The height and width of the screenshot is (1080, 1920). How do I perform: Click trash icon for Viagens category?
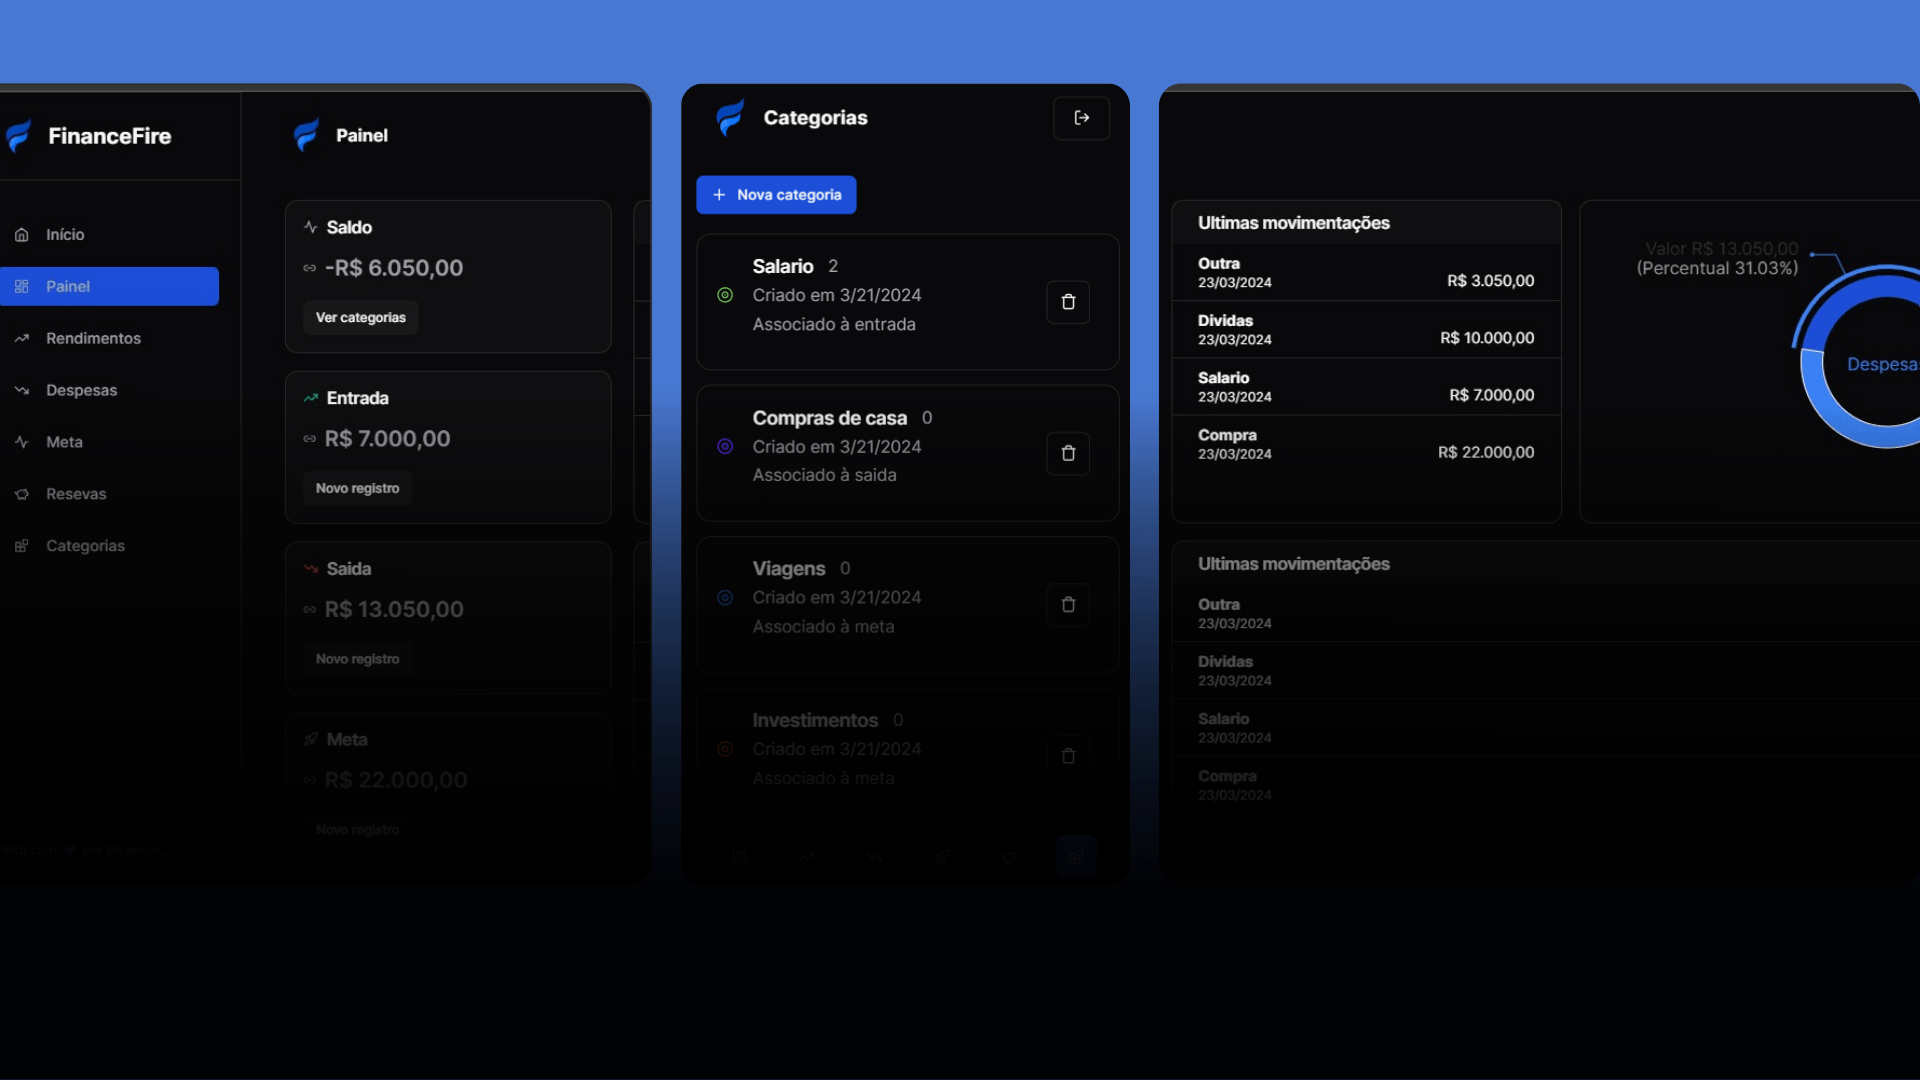[x=1068, y=605]
